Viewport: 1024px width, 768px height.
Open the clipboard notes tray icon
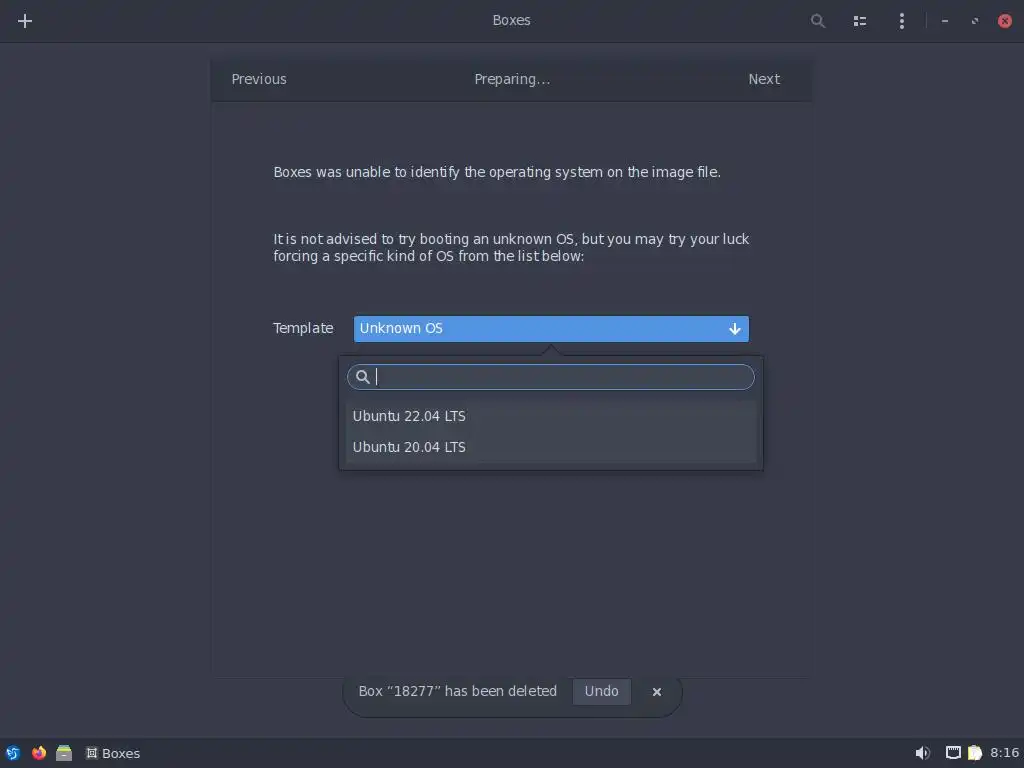click(x=975, y=753)
